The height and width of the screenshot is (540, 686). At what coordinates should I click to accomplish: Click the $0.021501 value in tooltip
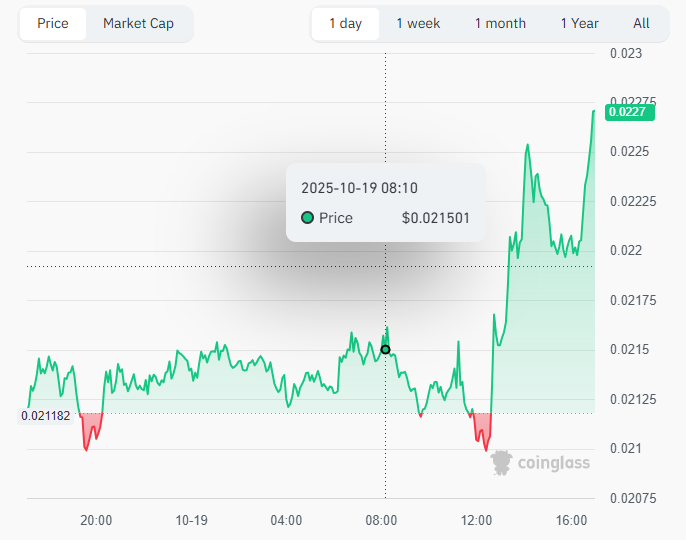click(x=435, y=218)
